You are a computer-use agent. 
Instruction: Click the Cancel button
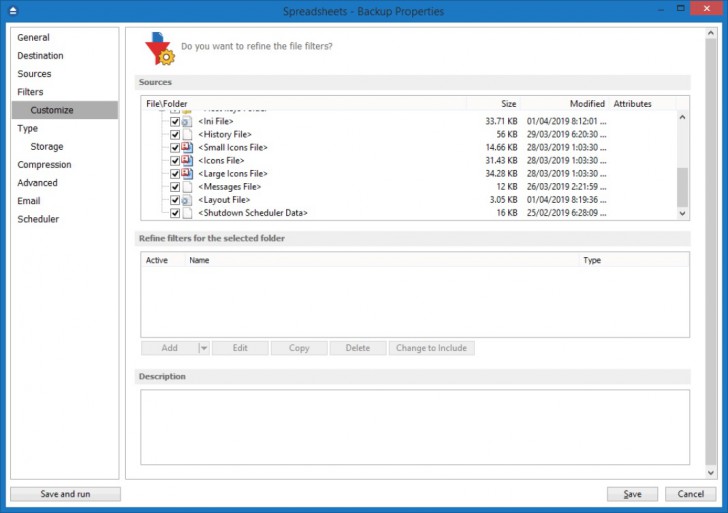pyautogui.click(x=690, y=494)
